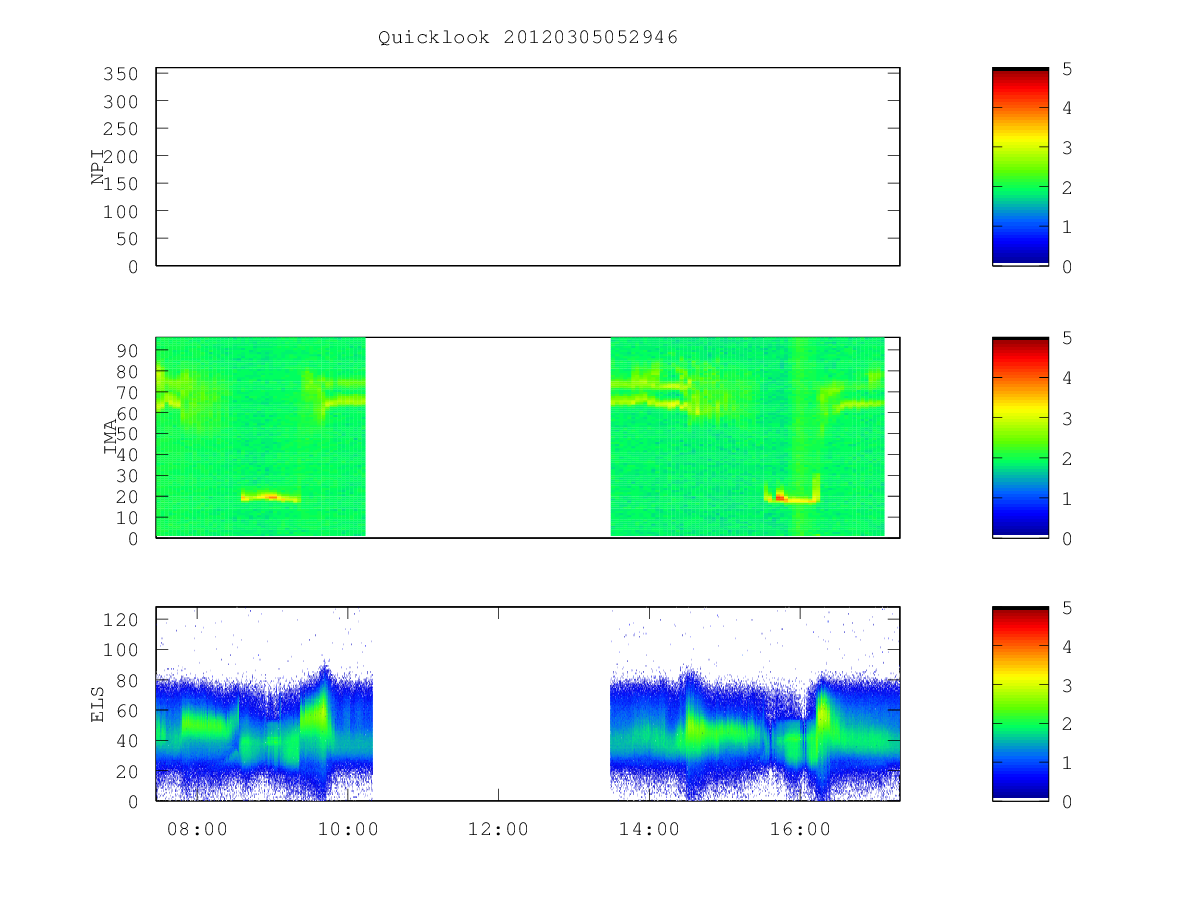Viewport: 1200px width, 900px height.
Task: Click the 80 tick on ELS axis
Action: 126,680
